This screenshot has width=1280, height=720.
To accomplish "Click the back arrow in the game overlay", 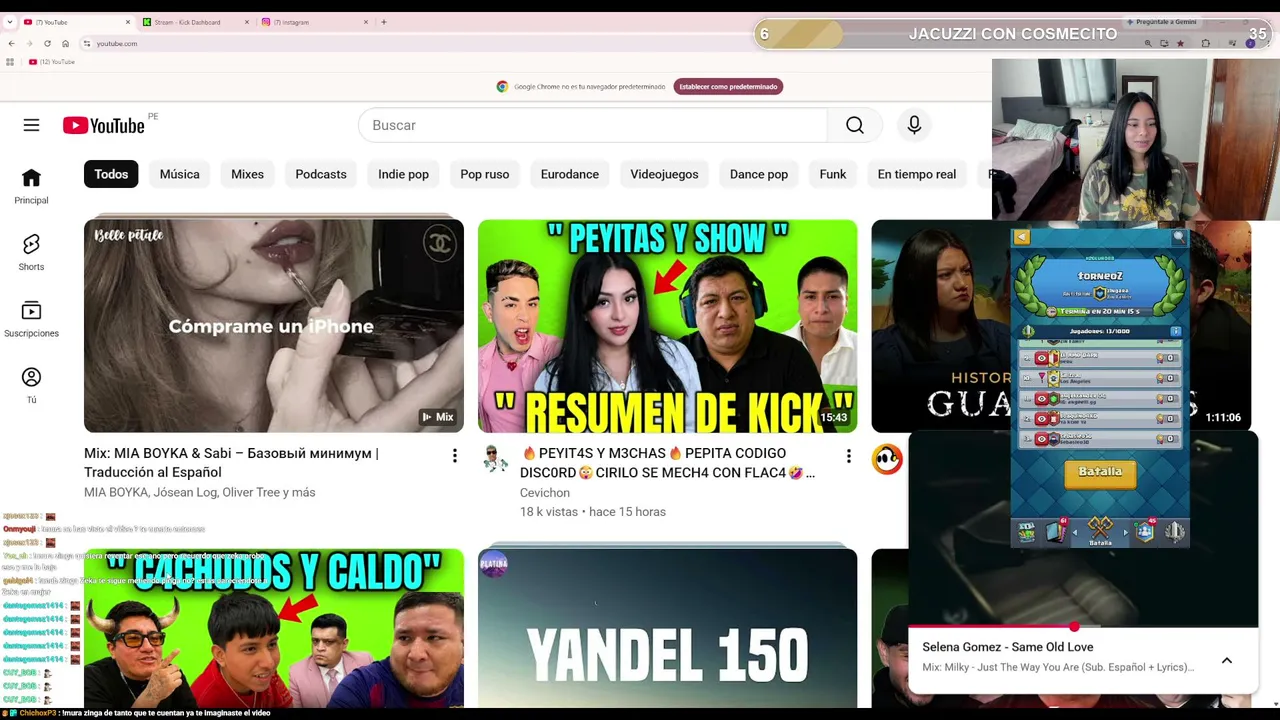I will (x=1021, y=237).
